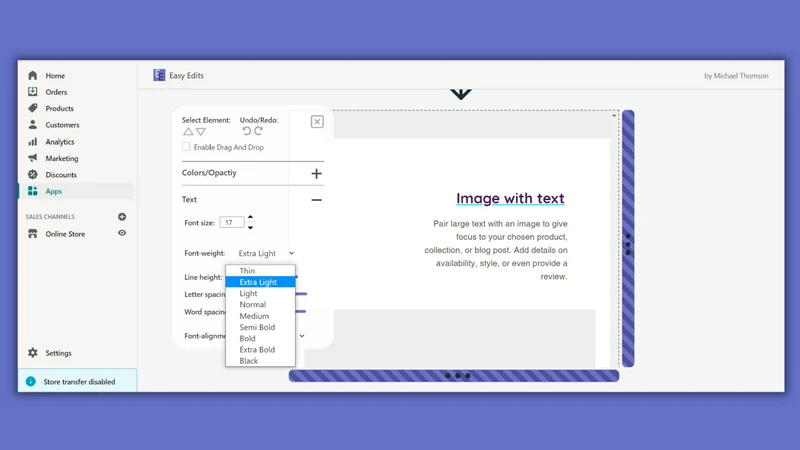Image resolution: width=800 pixels, height=450 pixels.
Task: Click the vertical striped resize handle
Action: coord(628,238)
